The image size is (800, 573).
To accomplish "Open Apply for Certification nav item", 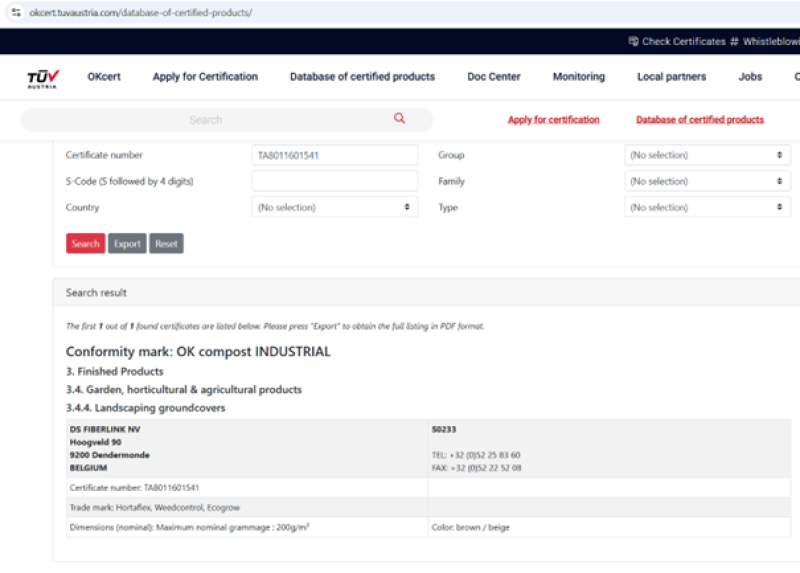I will coord(205,77).
